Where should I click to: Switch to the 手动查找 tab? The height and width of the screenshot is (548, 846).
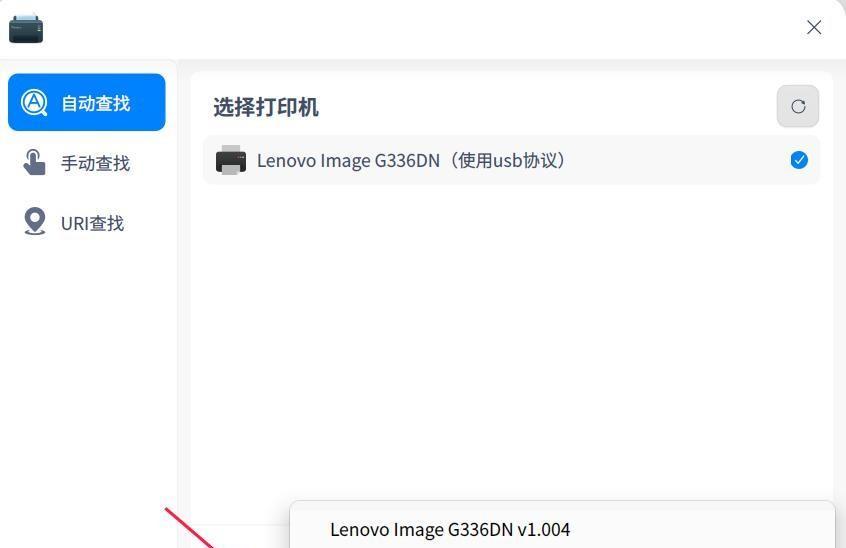87,163
